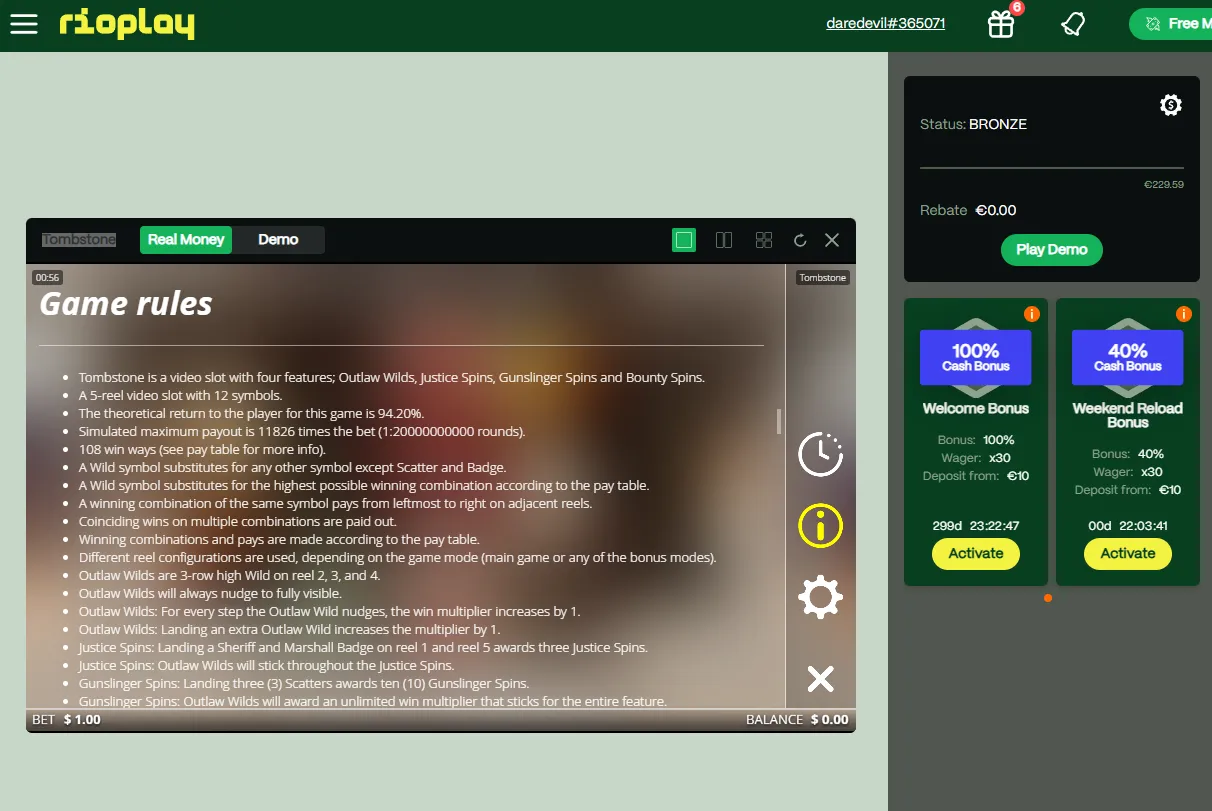Switch to Demo mode tab
Viewport: 1212px width, 811px height.
278,239
